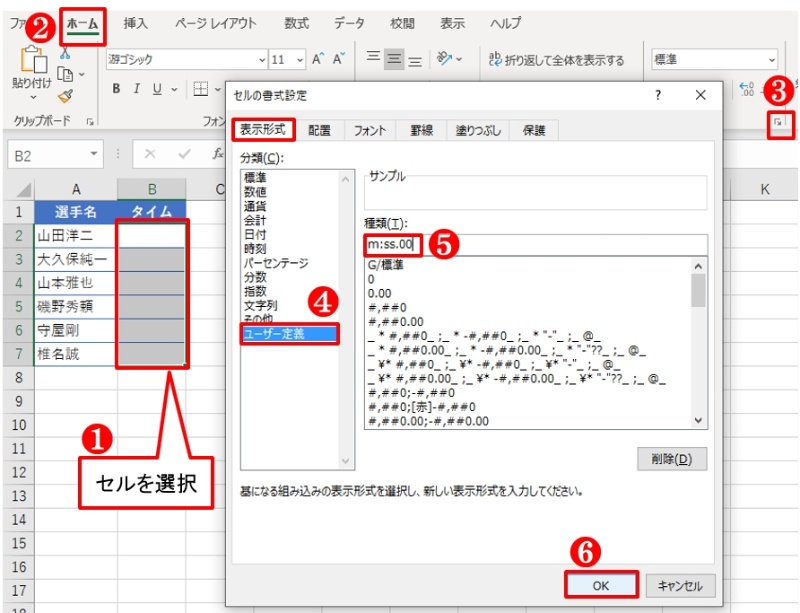Click the Help question mark in dialog
800x613 pixels.
point(657,95)
